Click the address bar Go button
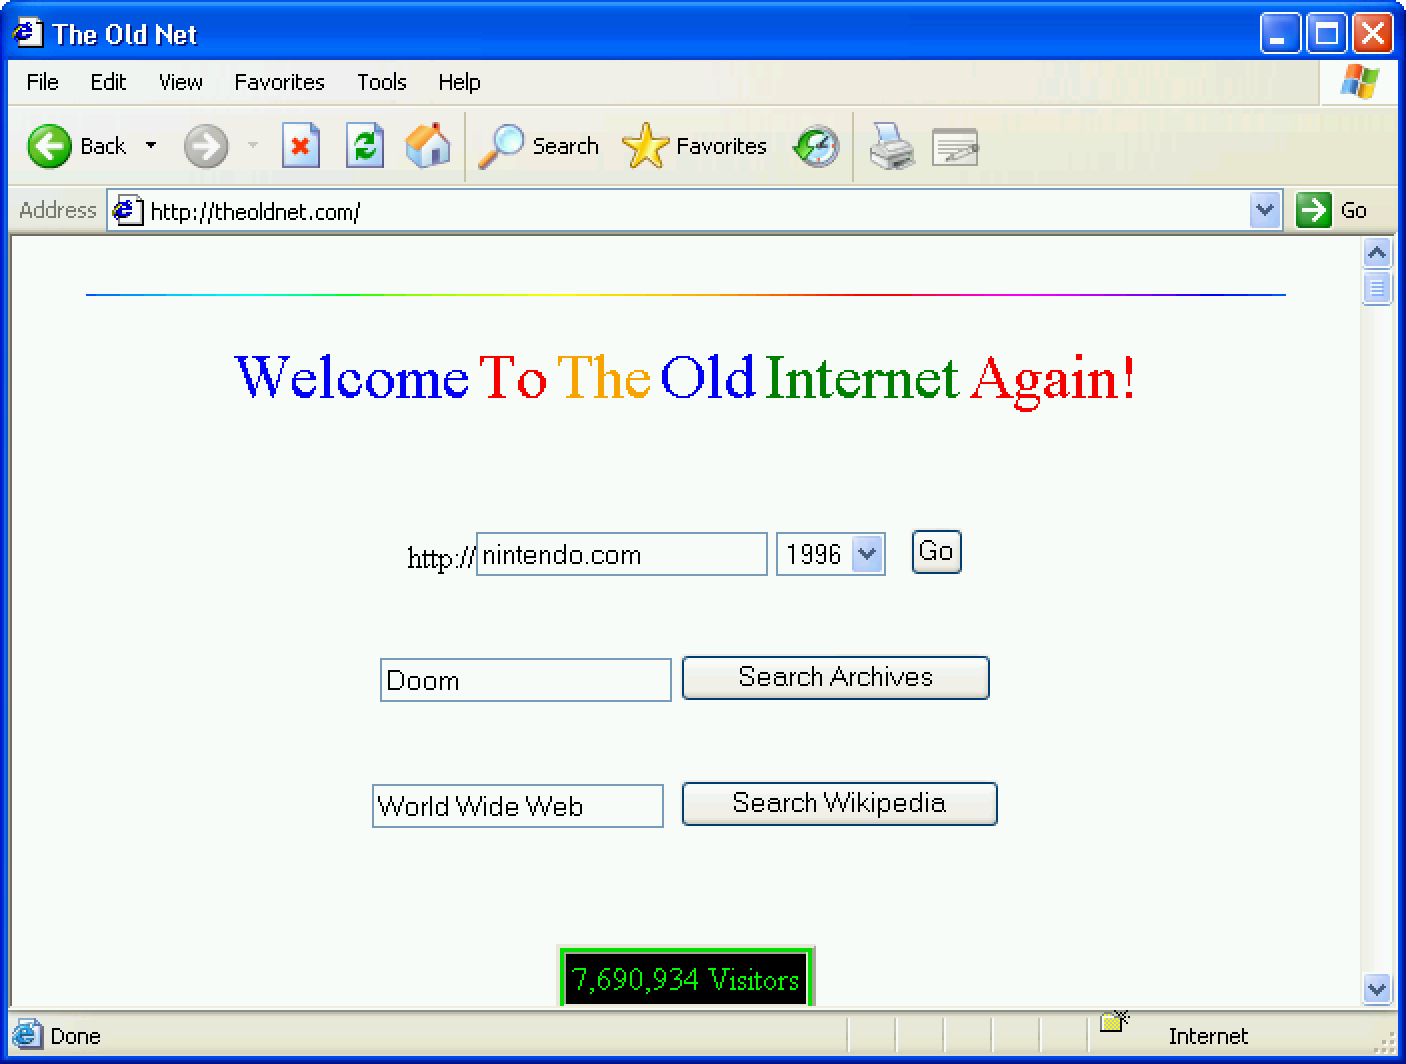 (1332, 210)
